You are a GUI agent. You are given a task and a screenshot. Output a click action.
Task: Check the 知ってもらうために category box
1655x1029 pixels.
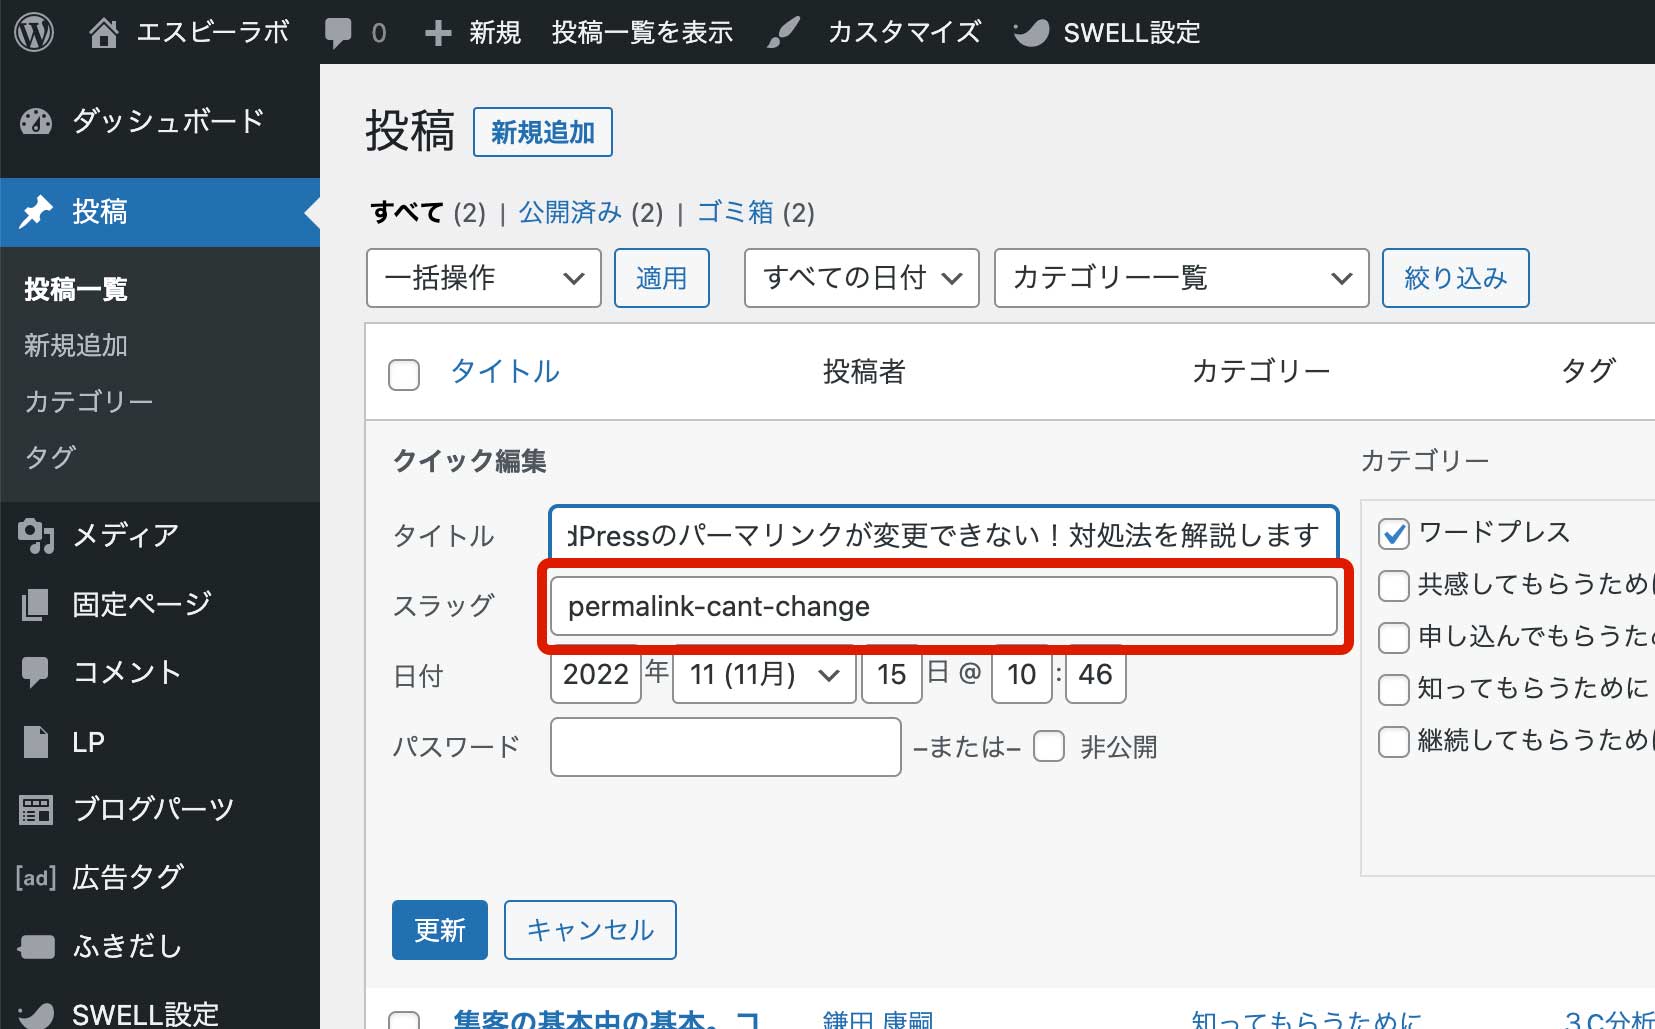(x=1393, y=689)
